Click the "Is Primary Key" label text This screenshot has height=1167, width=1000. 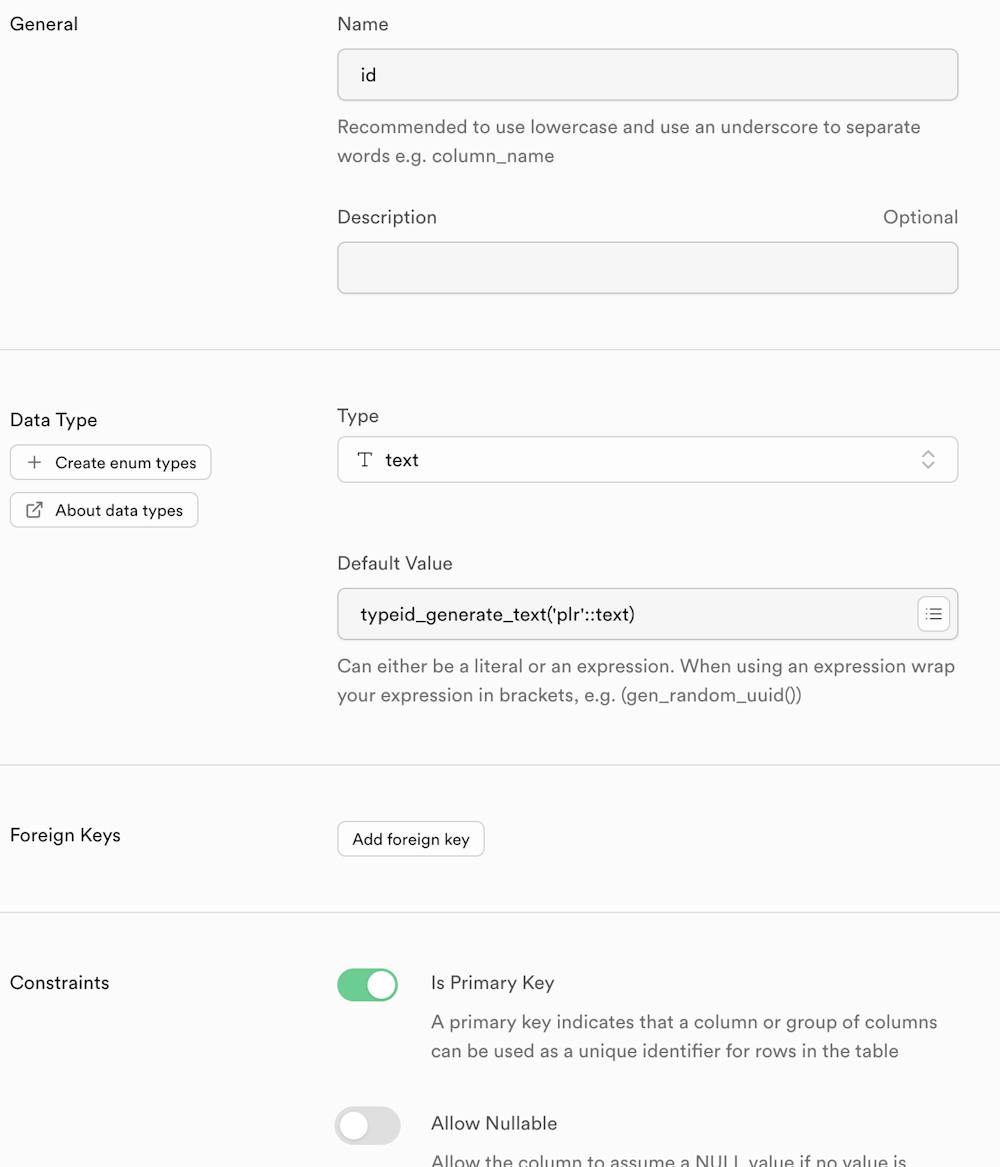pos(492,983)
